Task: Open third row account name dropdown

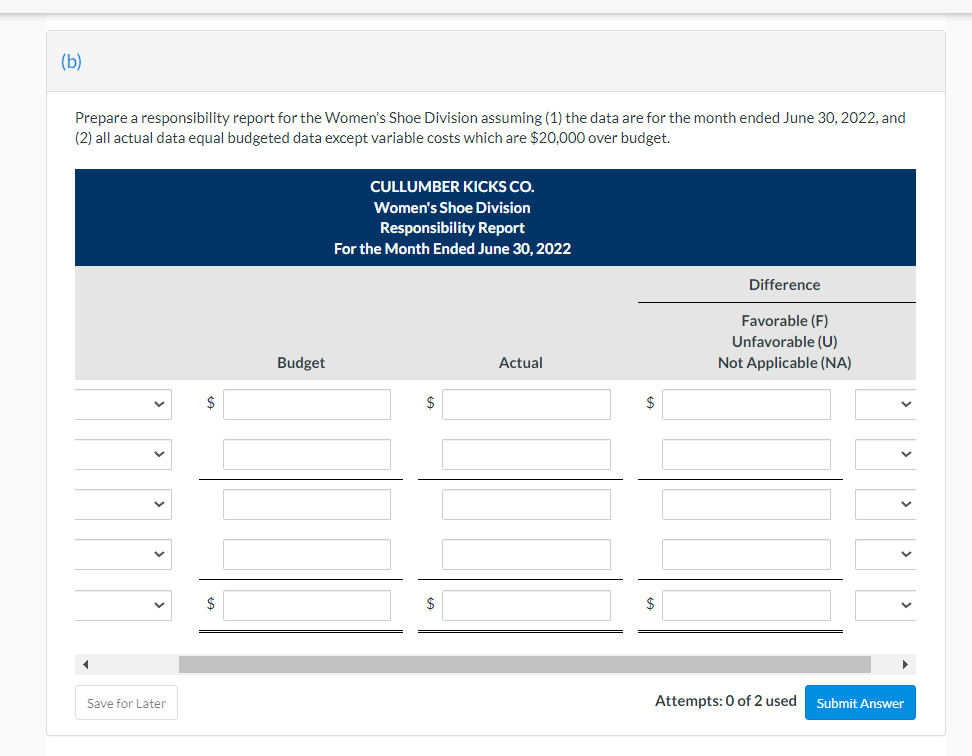Action: pyautogui.click(x=123, y=504)
